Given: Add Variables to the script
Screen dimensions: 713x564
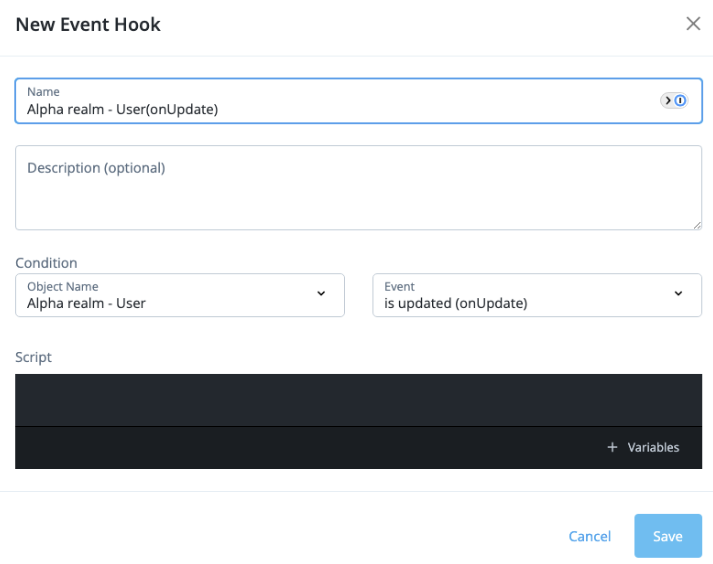Looking at the screenshot, I should (x=643, y=447).
